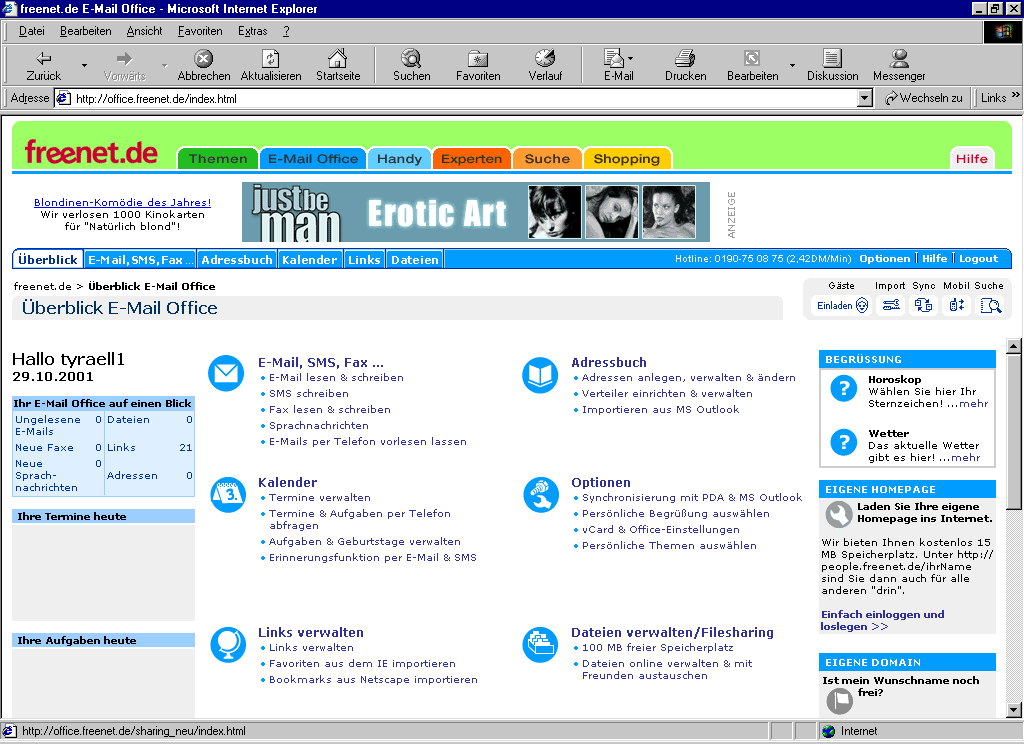
Task: Open the Kalender navigation tab
Action: pyautogui.click(x=310, y=260)
